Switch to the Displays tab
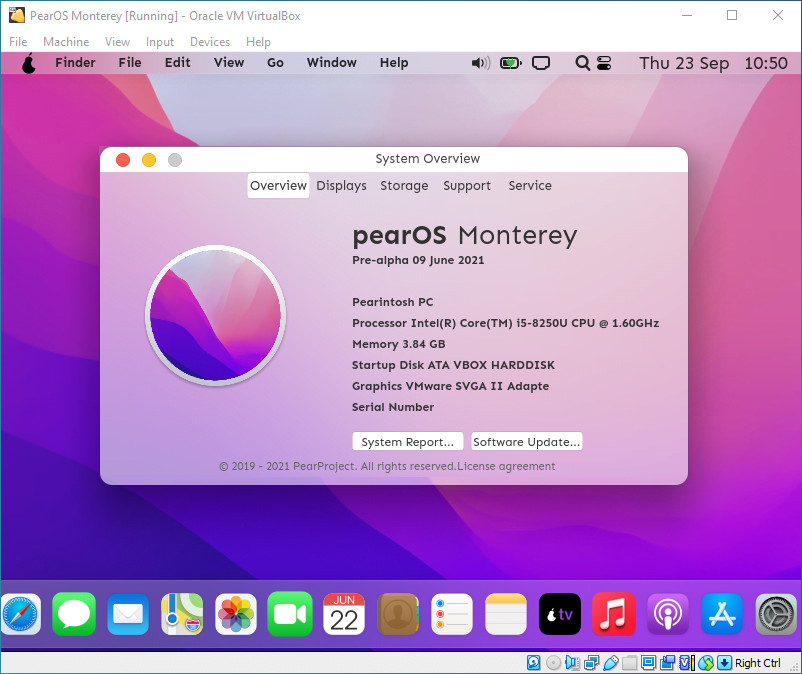Image resolution: width=802 pixels, height=674 pixels. [x=341, y=186]
